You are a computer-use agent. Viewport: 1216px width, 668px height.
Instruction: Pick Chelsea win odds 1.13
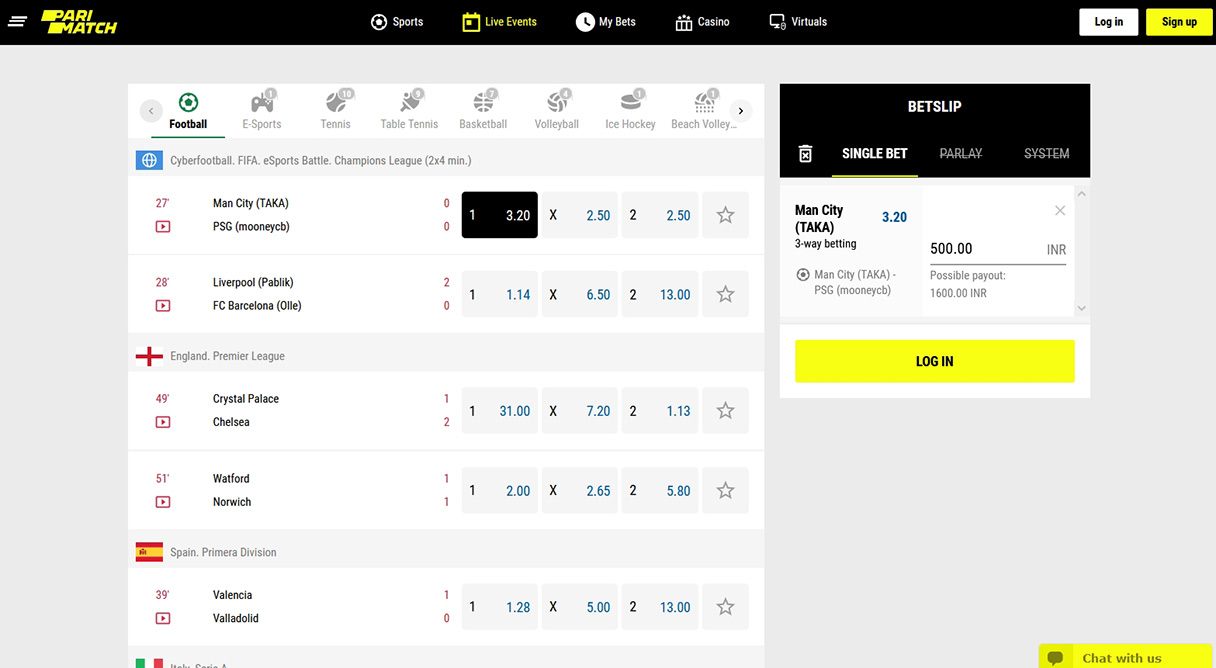[x=660, y=411]
